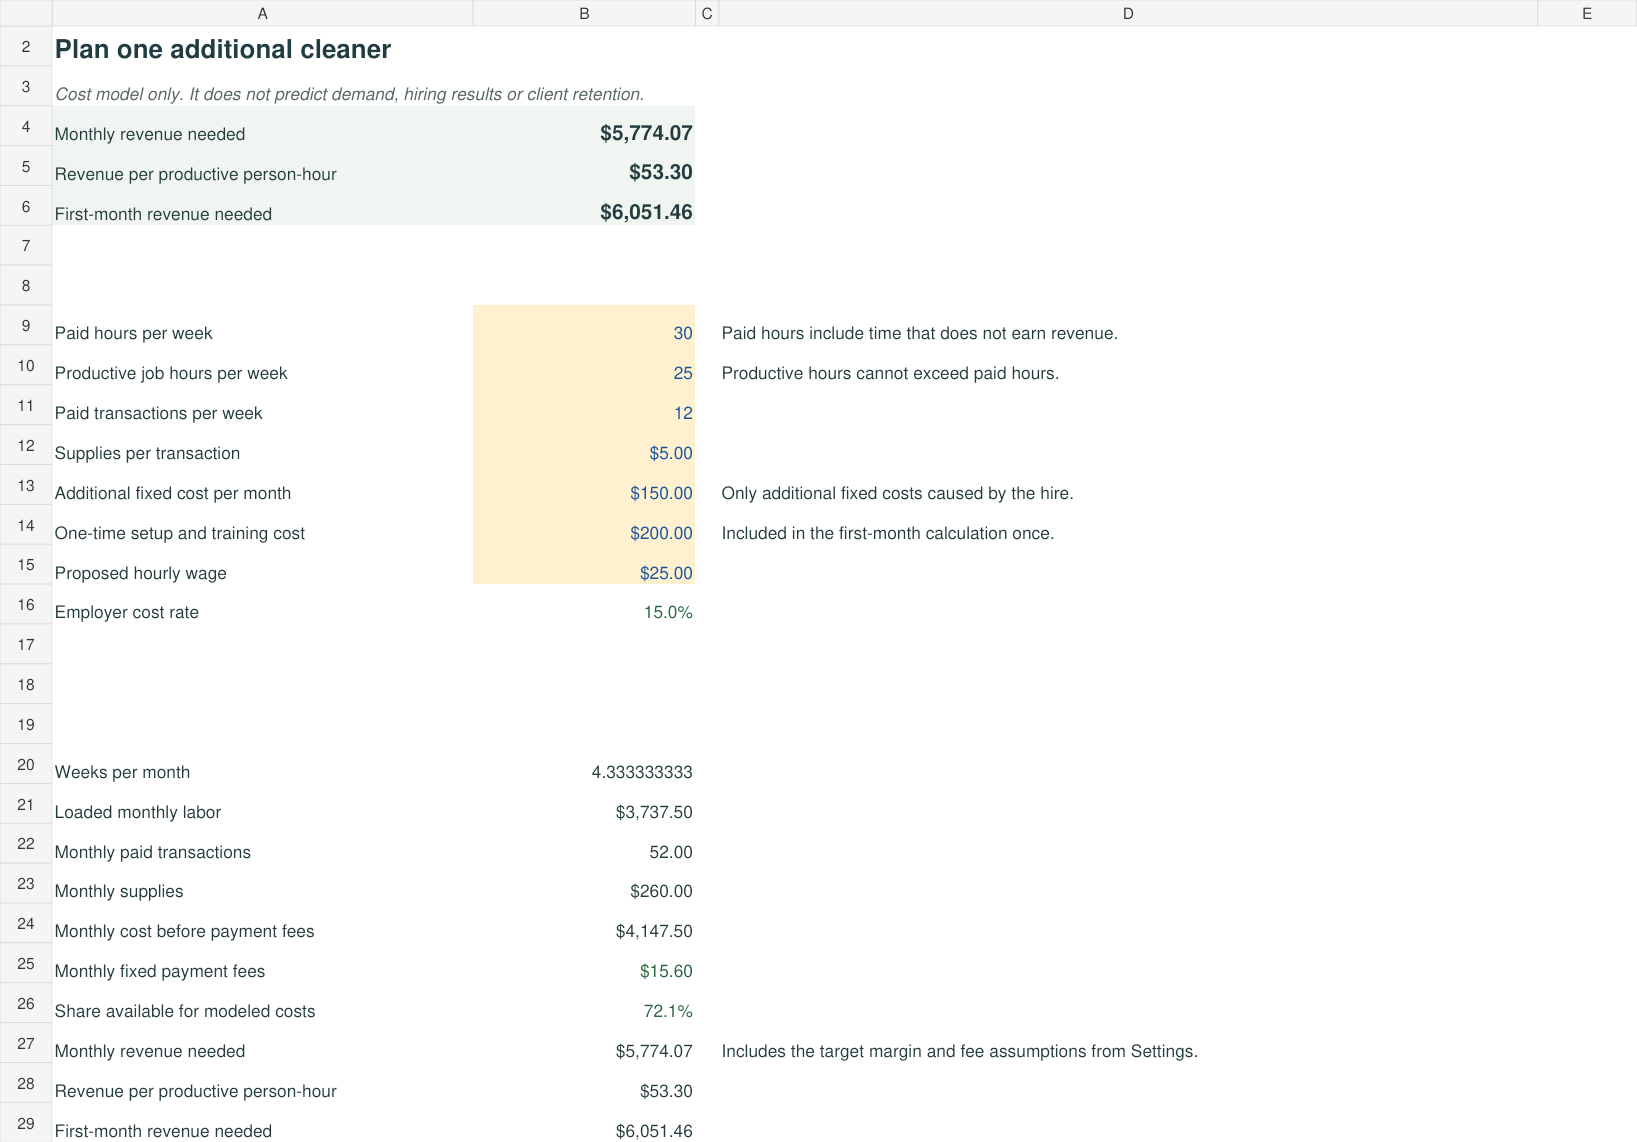
Task: Select the Employer cost rate 15.0% cell
Action: [584, 604]
